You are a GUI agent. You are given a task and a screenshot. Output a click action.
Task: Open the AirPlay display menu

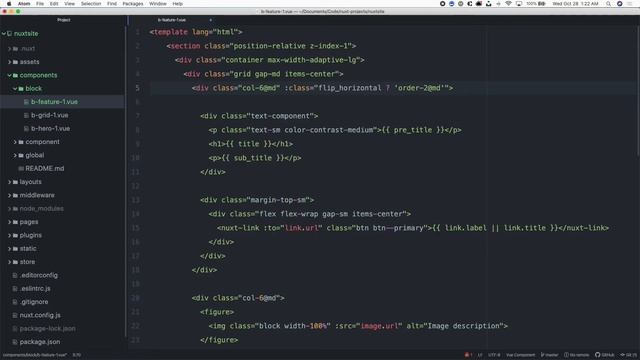coord(519,4)
